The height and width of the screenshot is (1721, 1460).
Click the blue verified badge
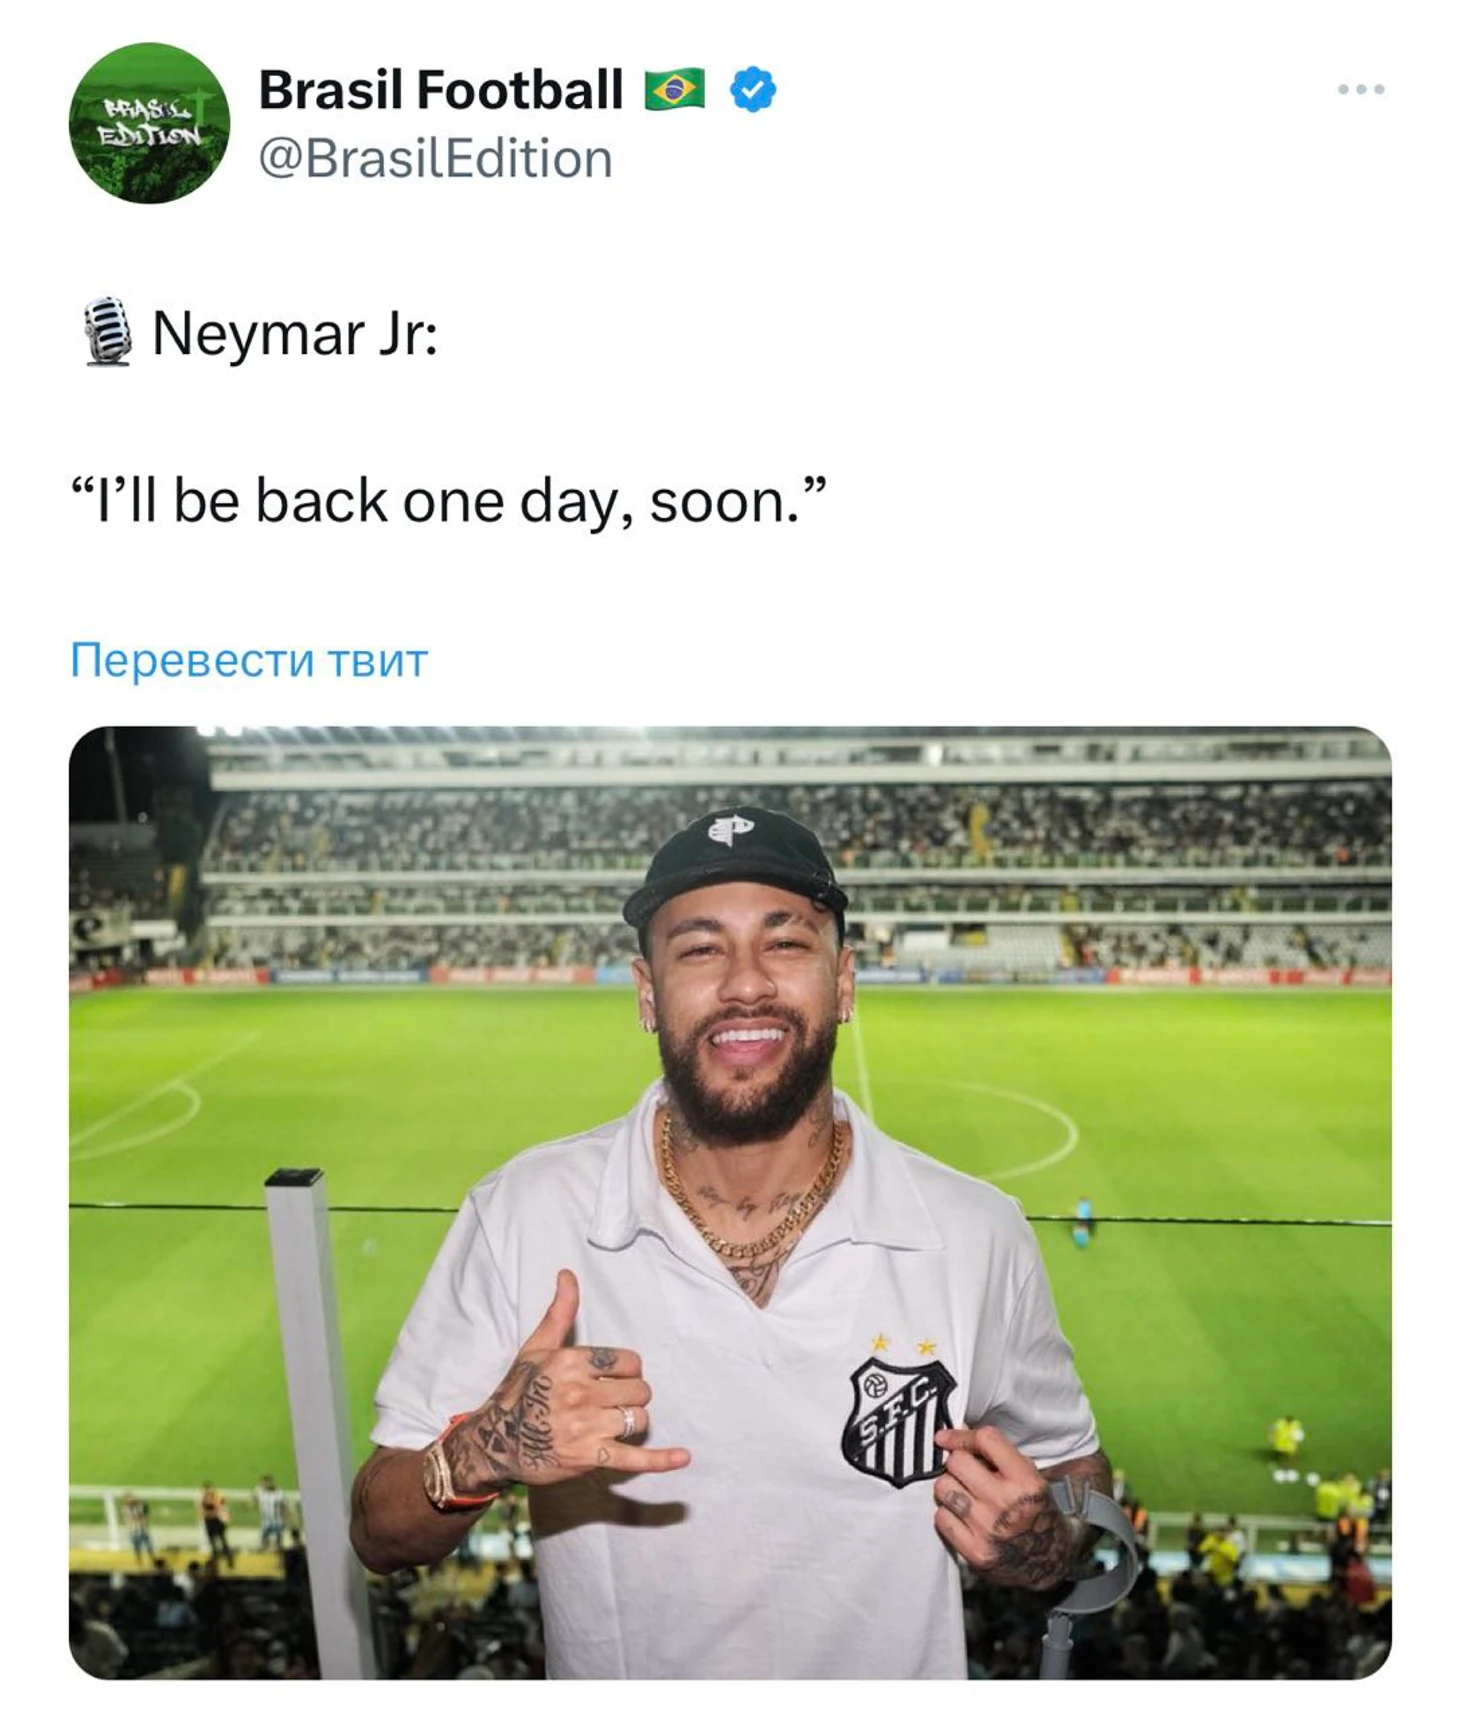752,90
